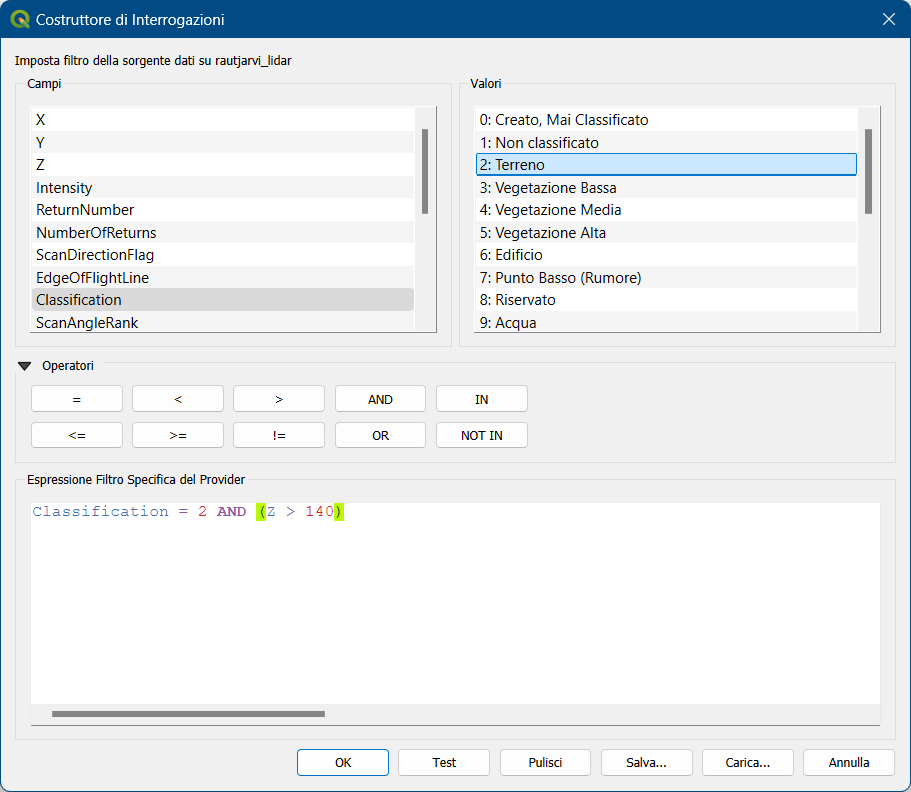The image size is (911, 792).
Task: Choose value 0: Creato, Mai Classificato
Action: [x=666, y=120]
